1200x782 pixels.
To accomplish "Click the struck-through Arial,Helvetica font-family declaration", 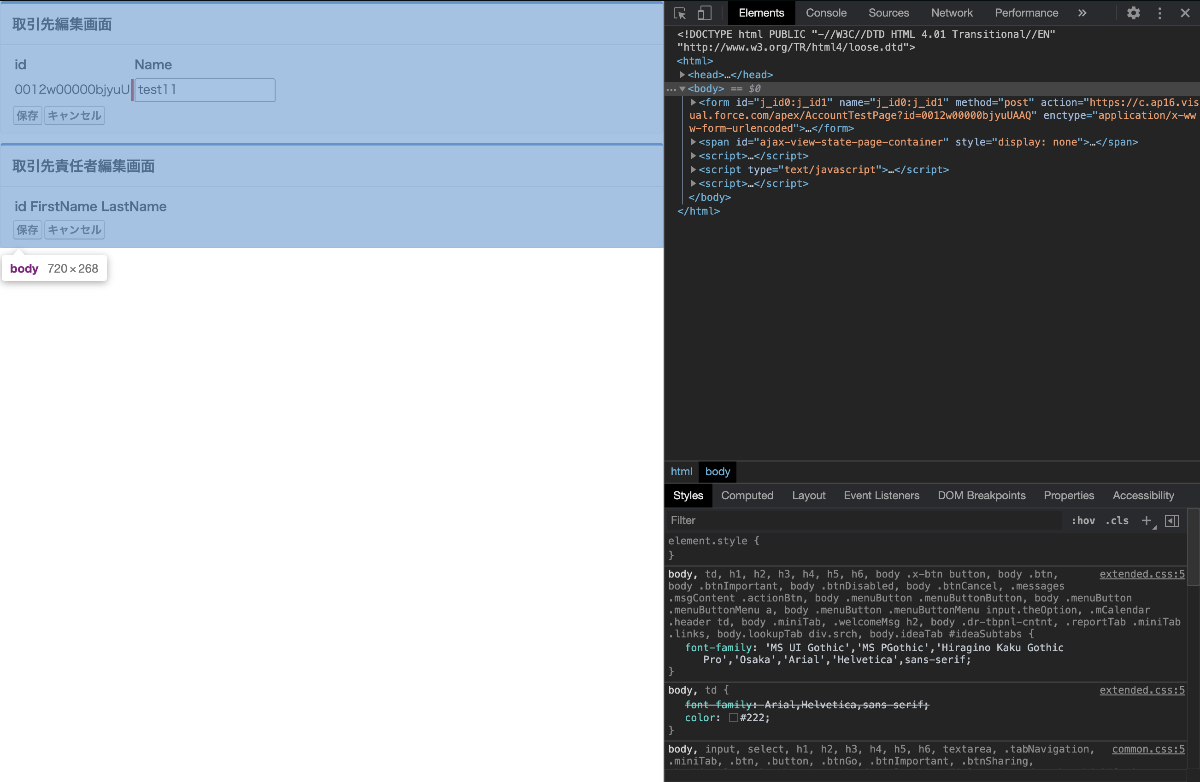I will [807, 704].
